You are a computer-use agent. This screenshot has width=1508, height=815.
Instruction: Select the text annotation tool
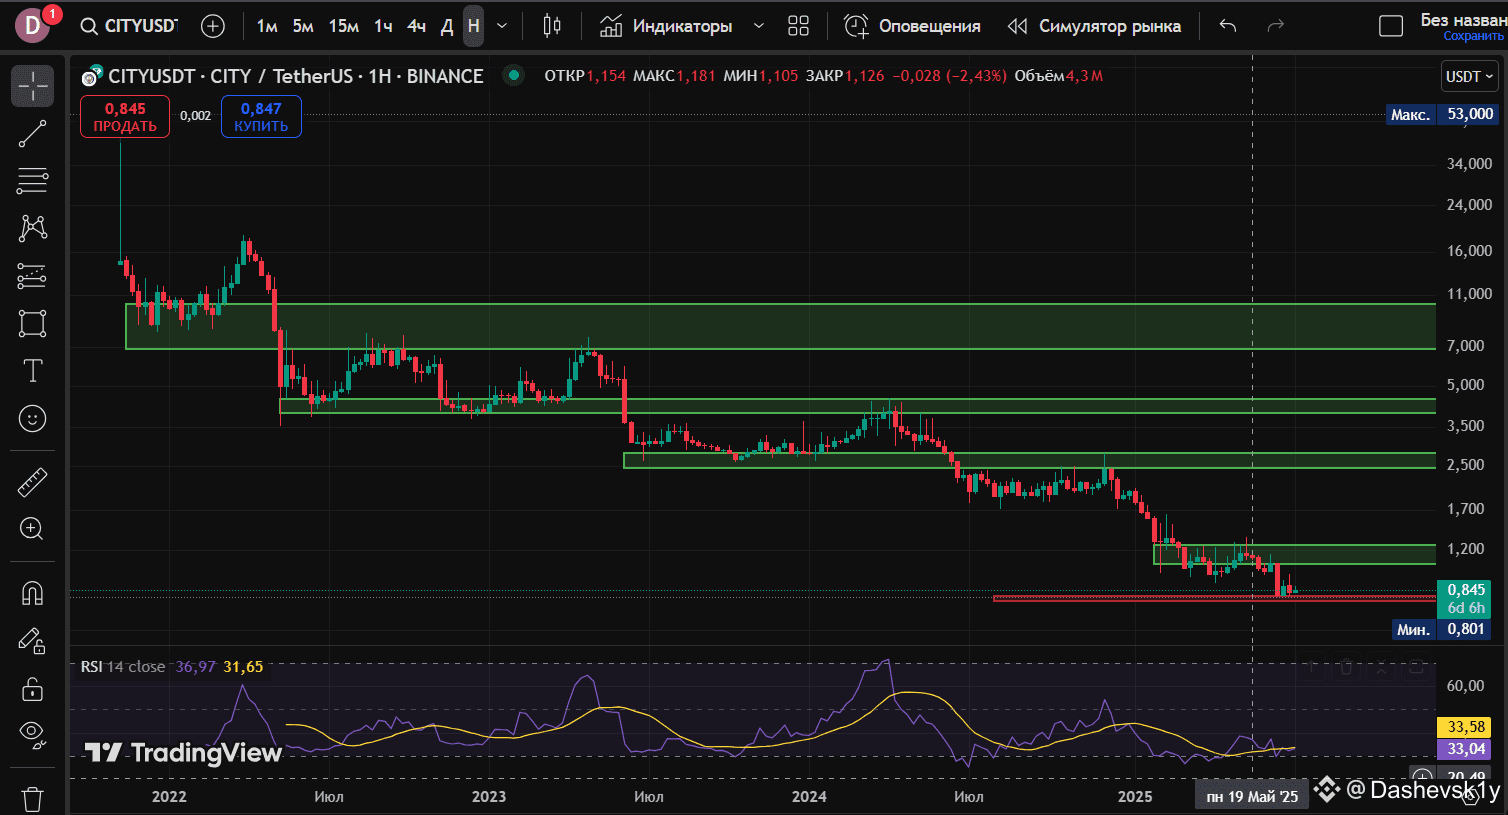coord(32,371)
